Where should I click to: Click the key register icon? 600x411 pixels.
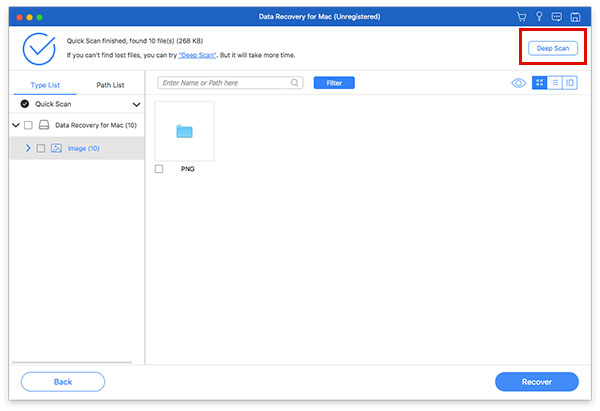539,16
